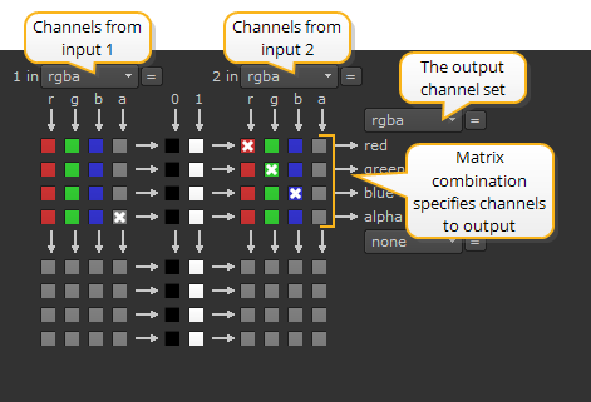Click the equals button beside 2 in dropdown
This screenshot has width=591, height=402.
[x=351, y=77]
